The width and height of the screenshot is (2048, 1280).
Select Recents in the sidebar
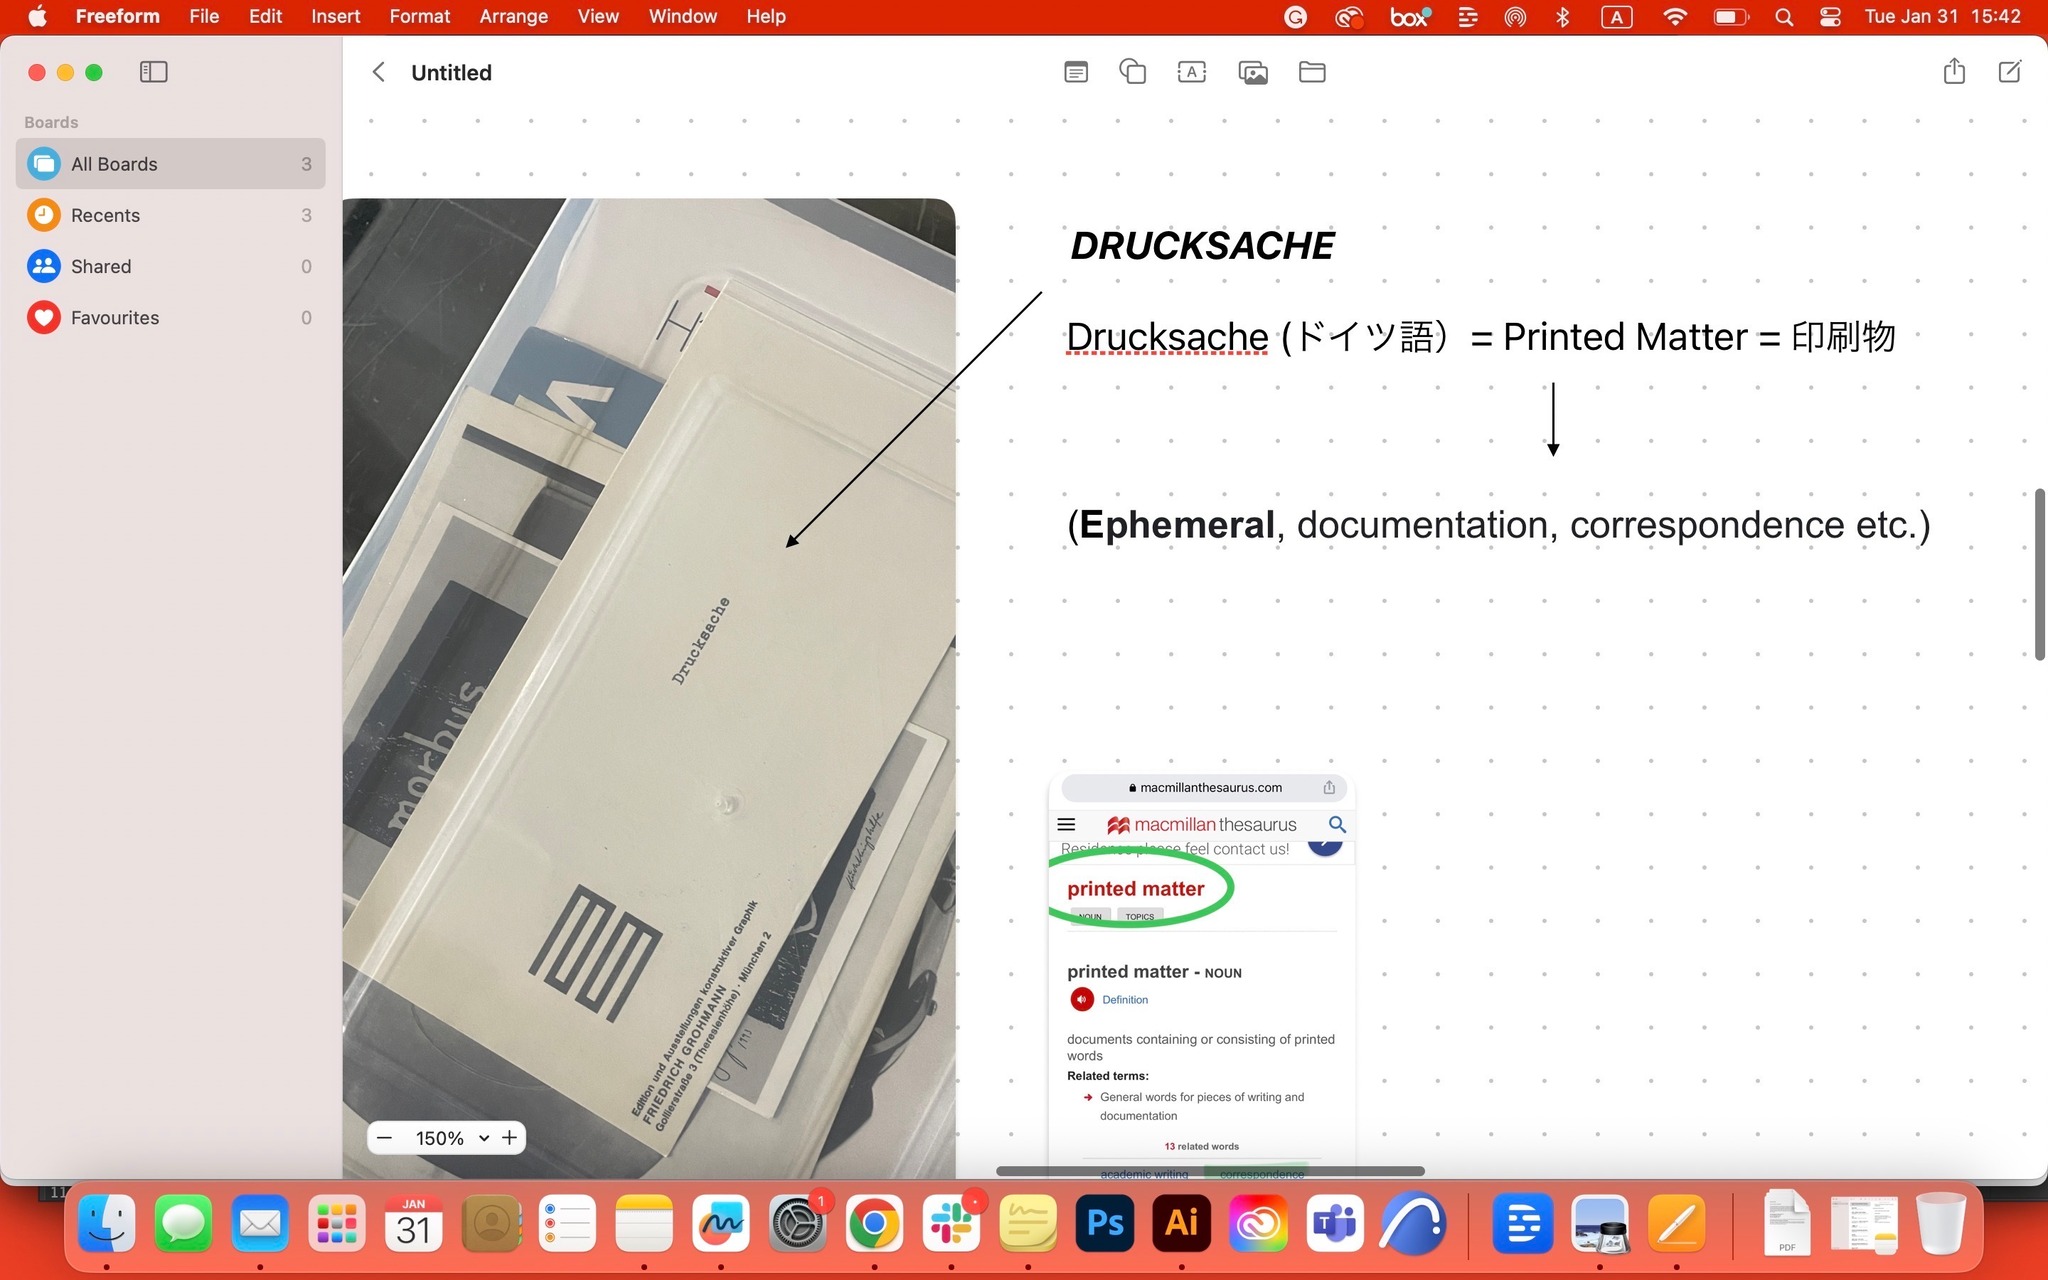pos(105,215)
